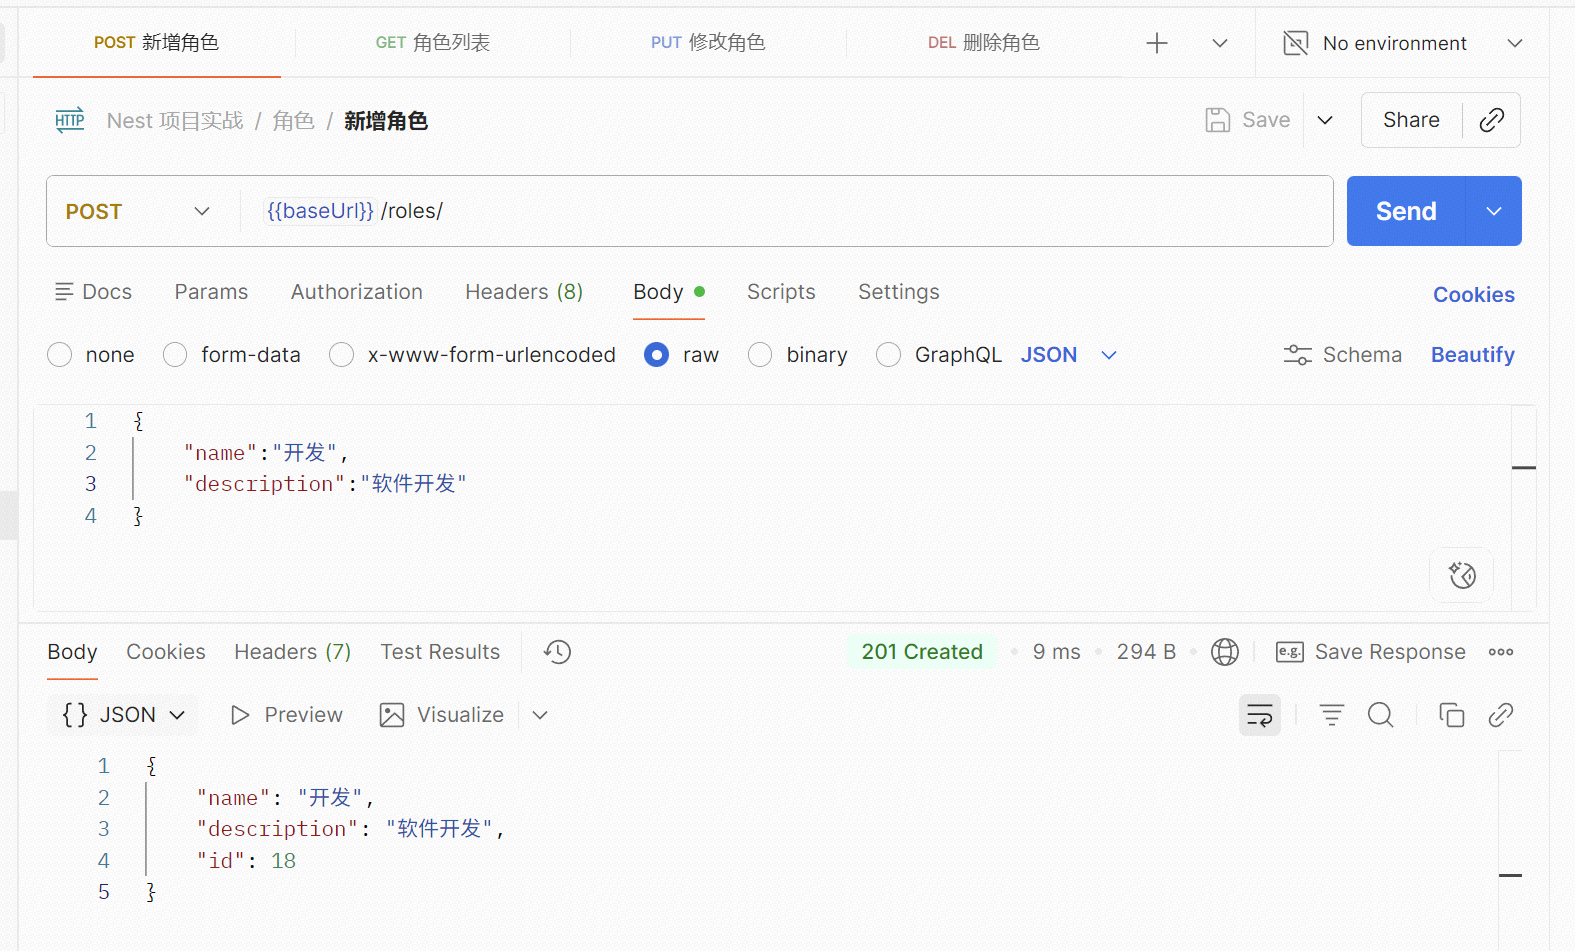Expand the Visualize options chevron
The width and height of the screenshot is (1575, 951).
pyautogui.click(x=540, y=715)
